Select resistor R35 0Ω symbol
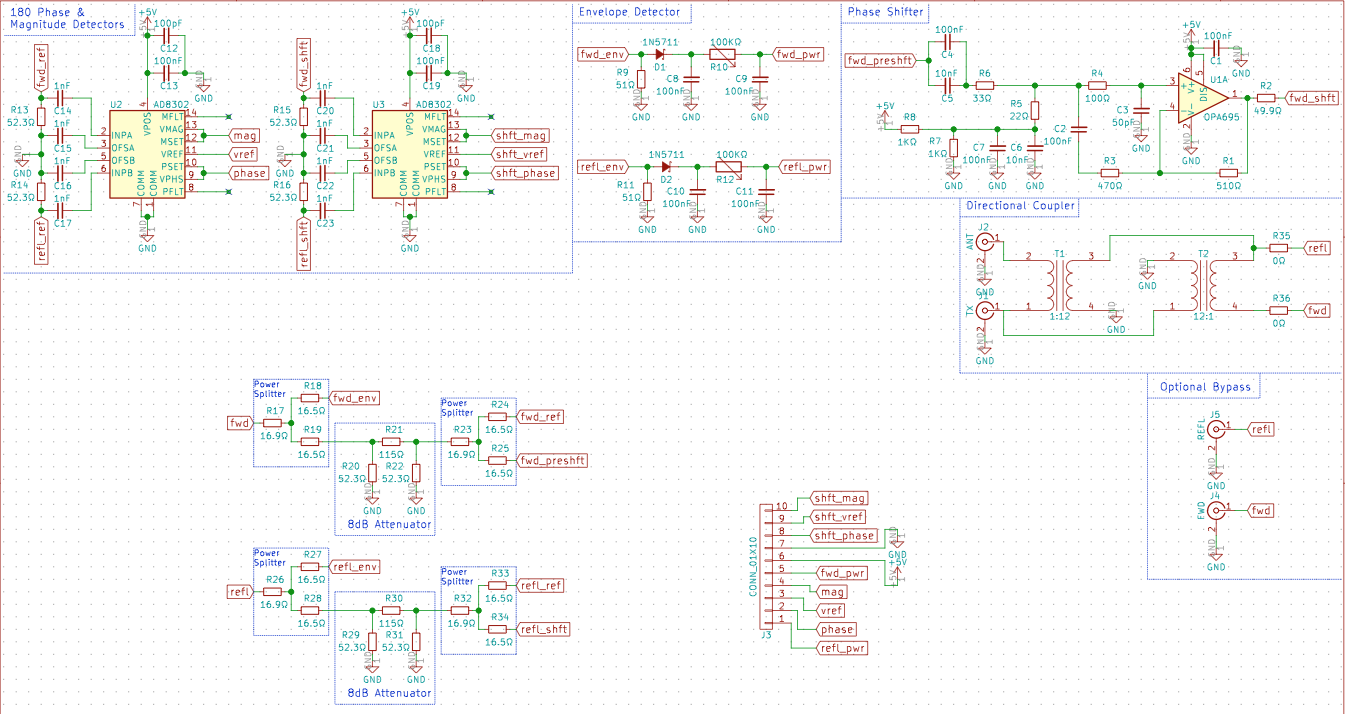The image size is (1345, 714). [1281, 248]
